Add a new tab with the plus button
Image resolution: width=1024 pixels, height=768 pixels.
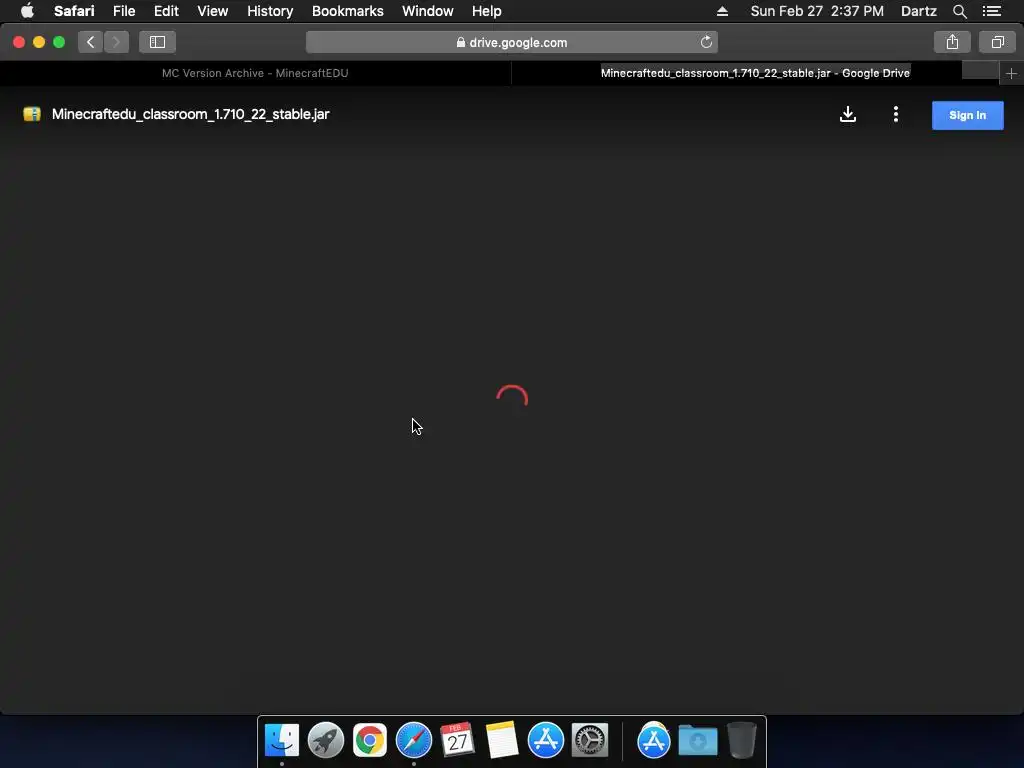(x=1011, y=73)
